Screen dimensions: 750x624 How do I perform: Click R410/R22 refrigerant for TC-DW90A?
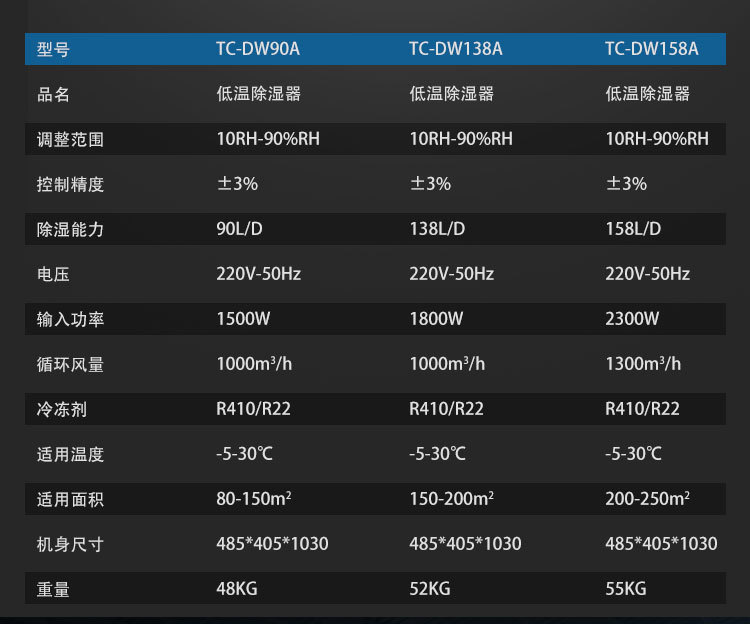coord(254,408)
